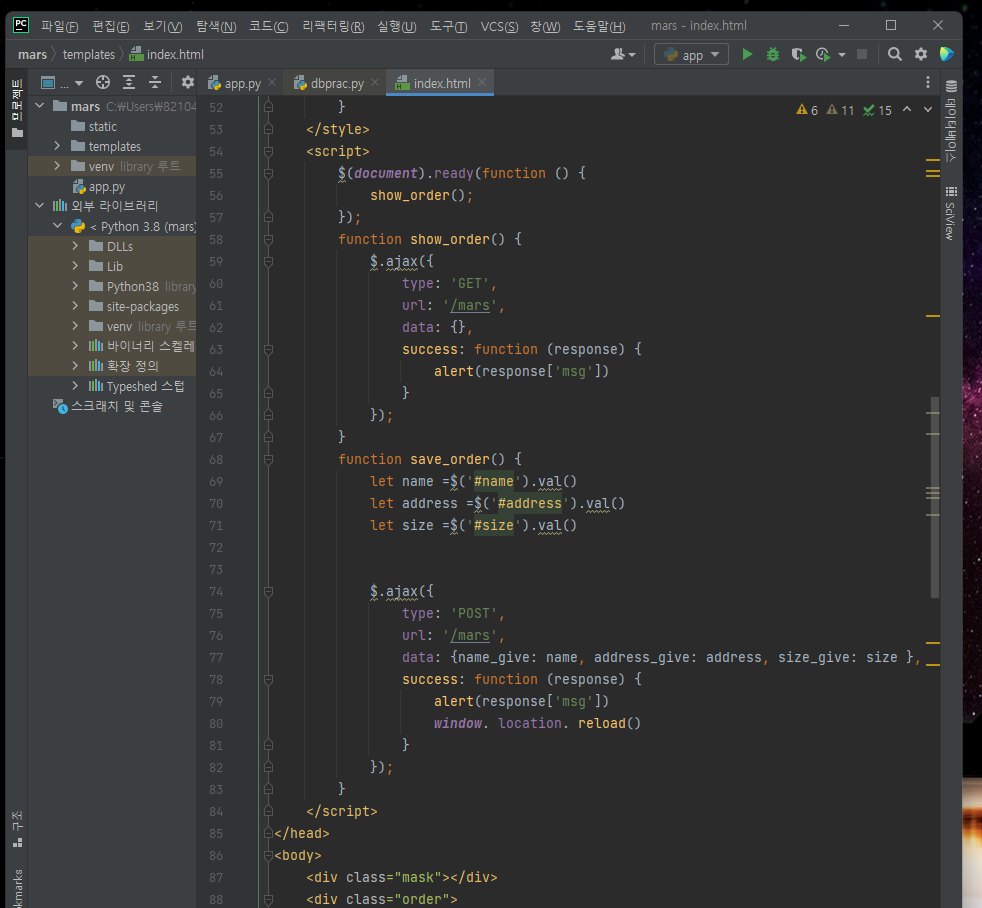Collapse the mars project root
This screenshot has width=982, height=908.
coord(39,106)
